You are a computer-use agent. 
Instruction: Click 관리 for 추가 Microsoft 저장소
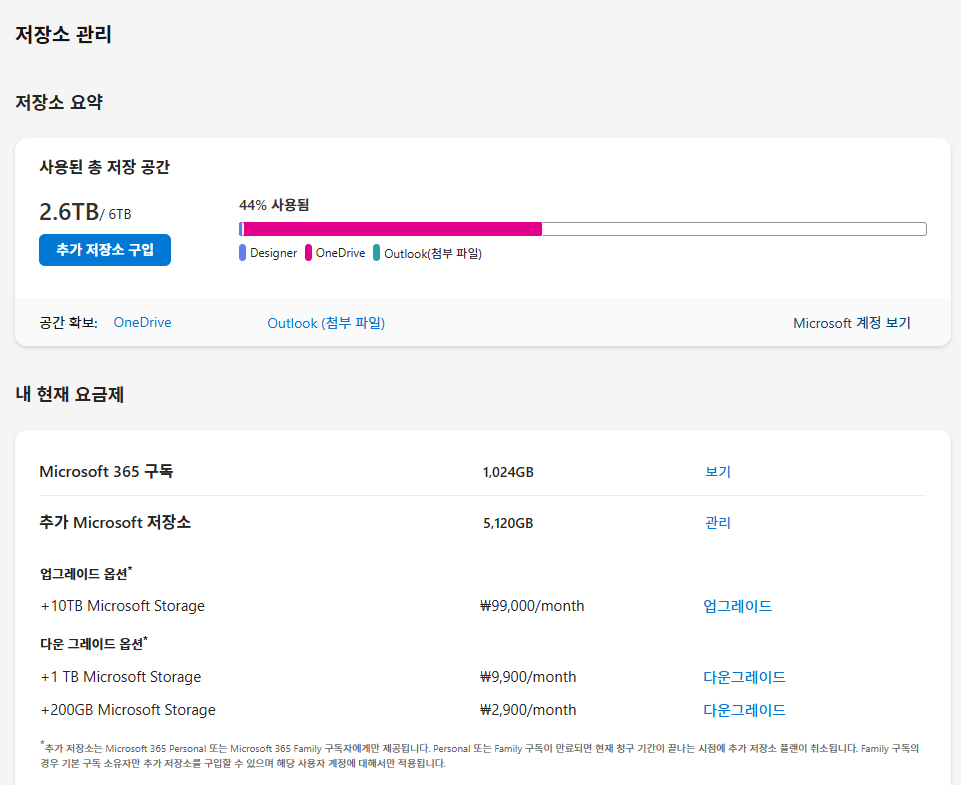tap(718, 523)
